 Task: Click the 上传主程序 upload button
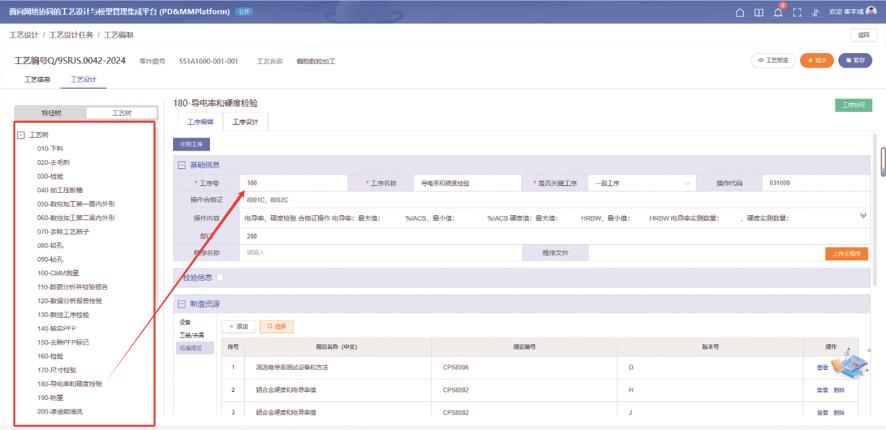point(845,253)
